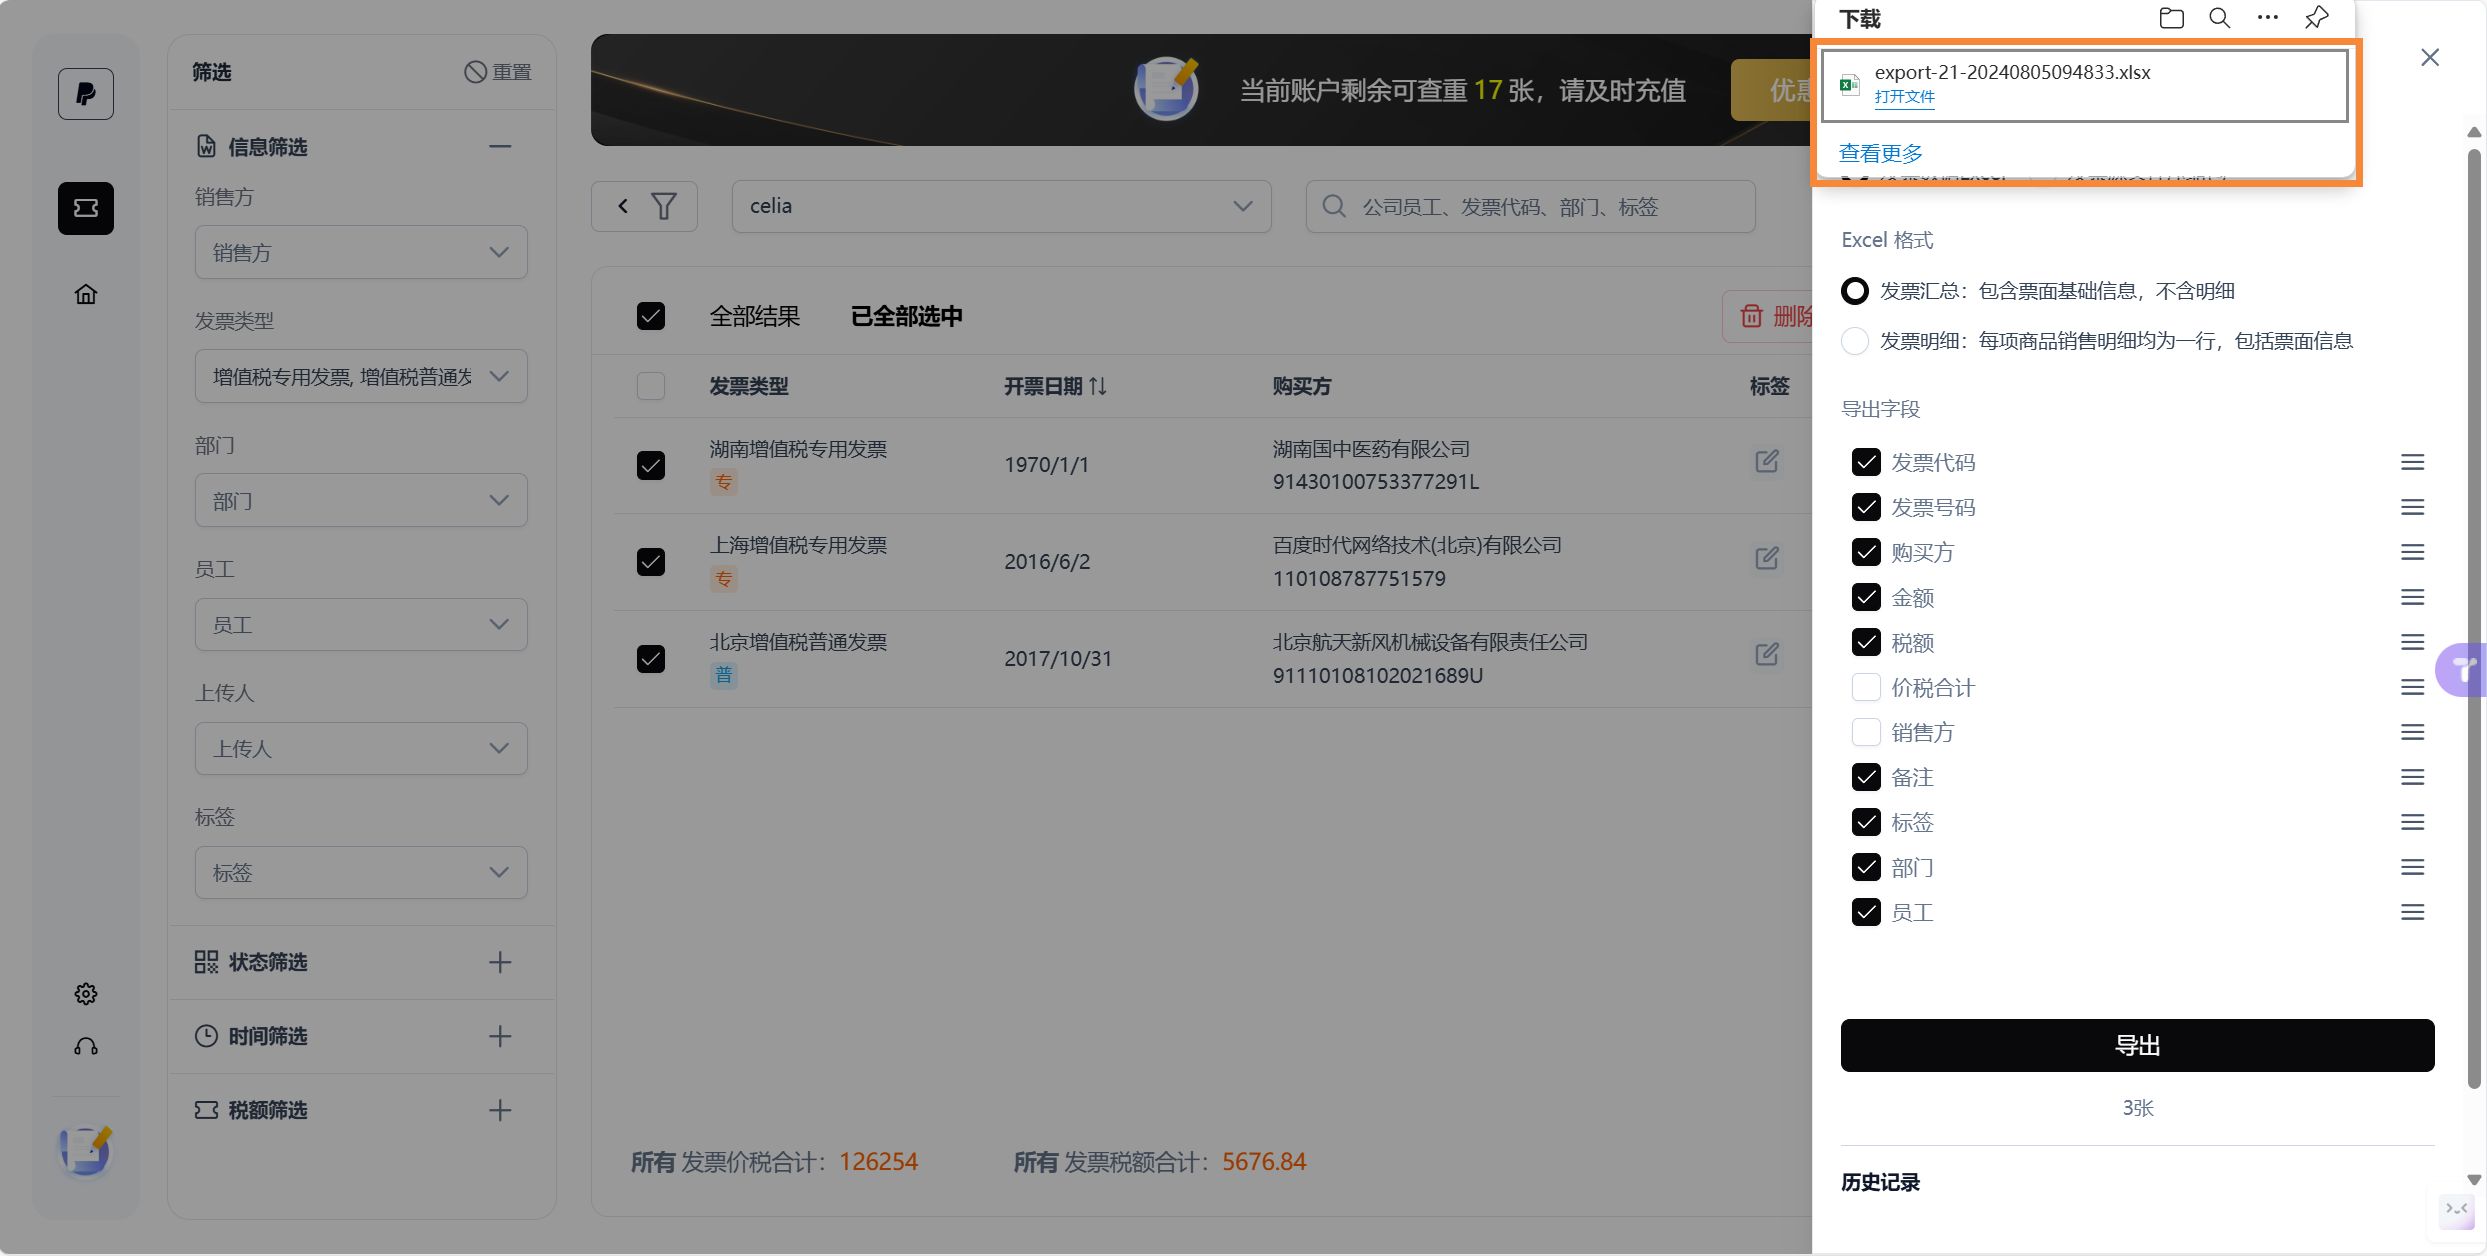Screen dimensions: 2487x1256
Task: Click the avatar icon at sidebar bottom
Action: [86, 1151]
